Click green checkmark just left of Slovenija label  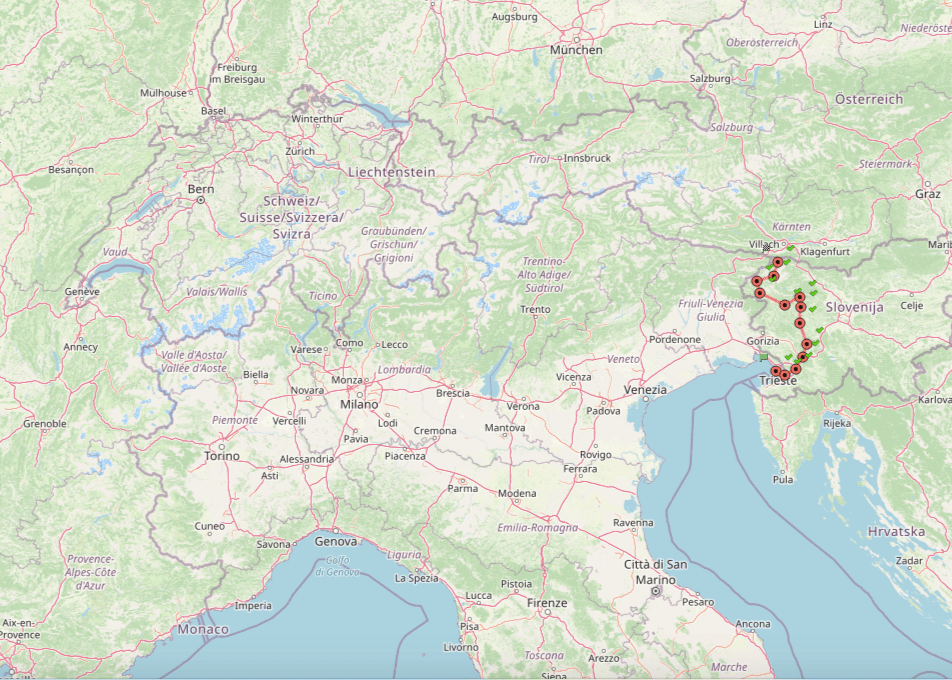813,309
